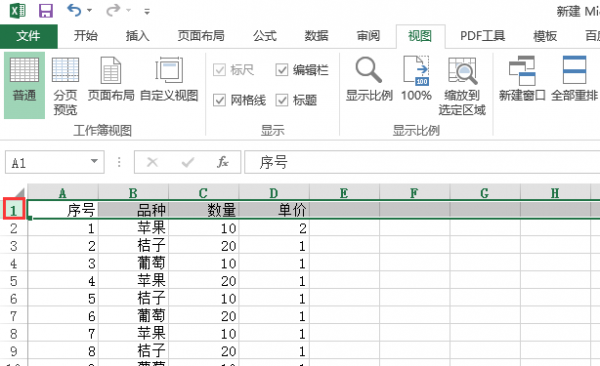
Task: Select row 2 header
Action: (x=14, y=228)
